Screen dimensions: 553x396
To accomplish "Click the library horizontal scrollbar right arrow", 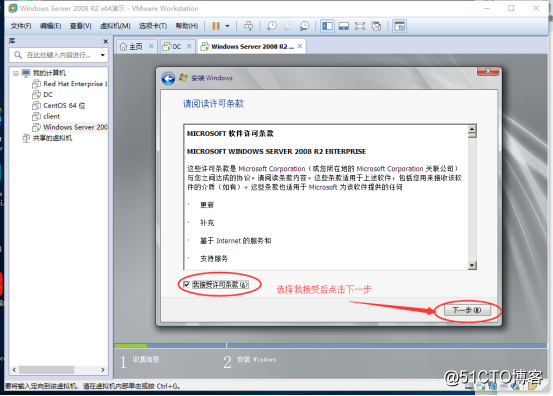I will (x=103, y=370).
